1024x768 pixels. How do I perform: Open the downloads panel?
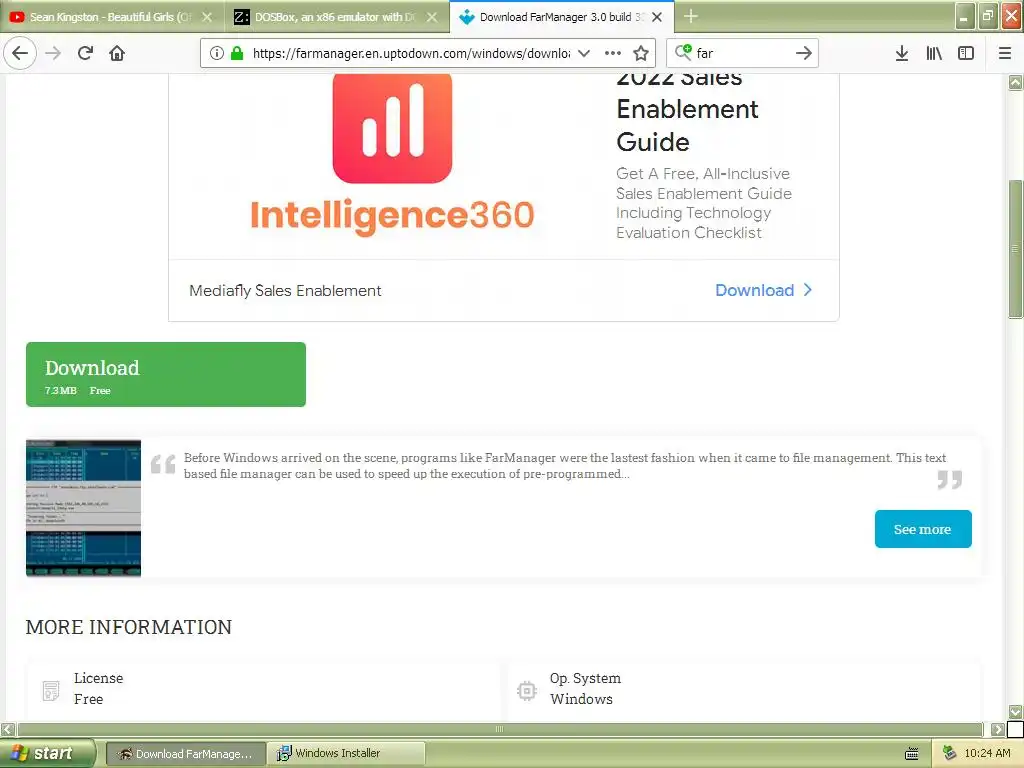[x=902, y=53]
